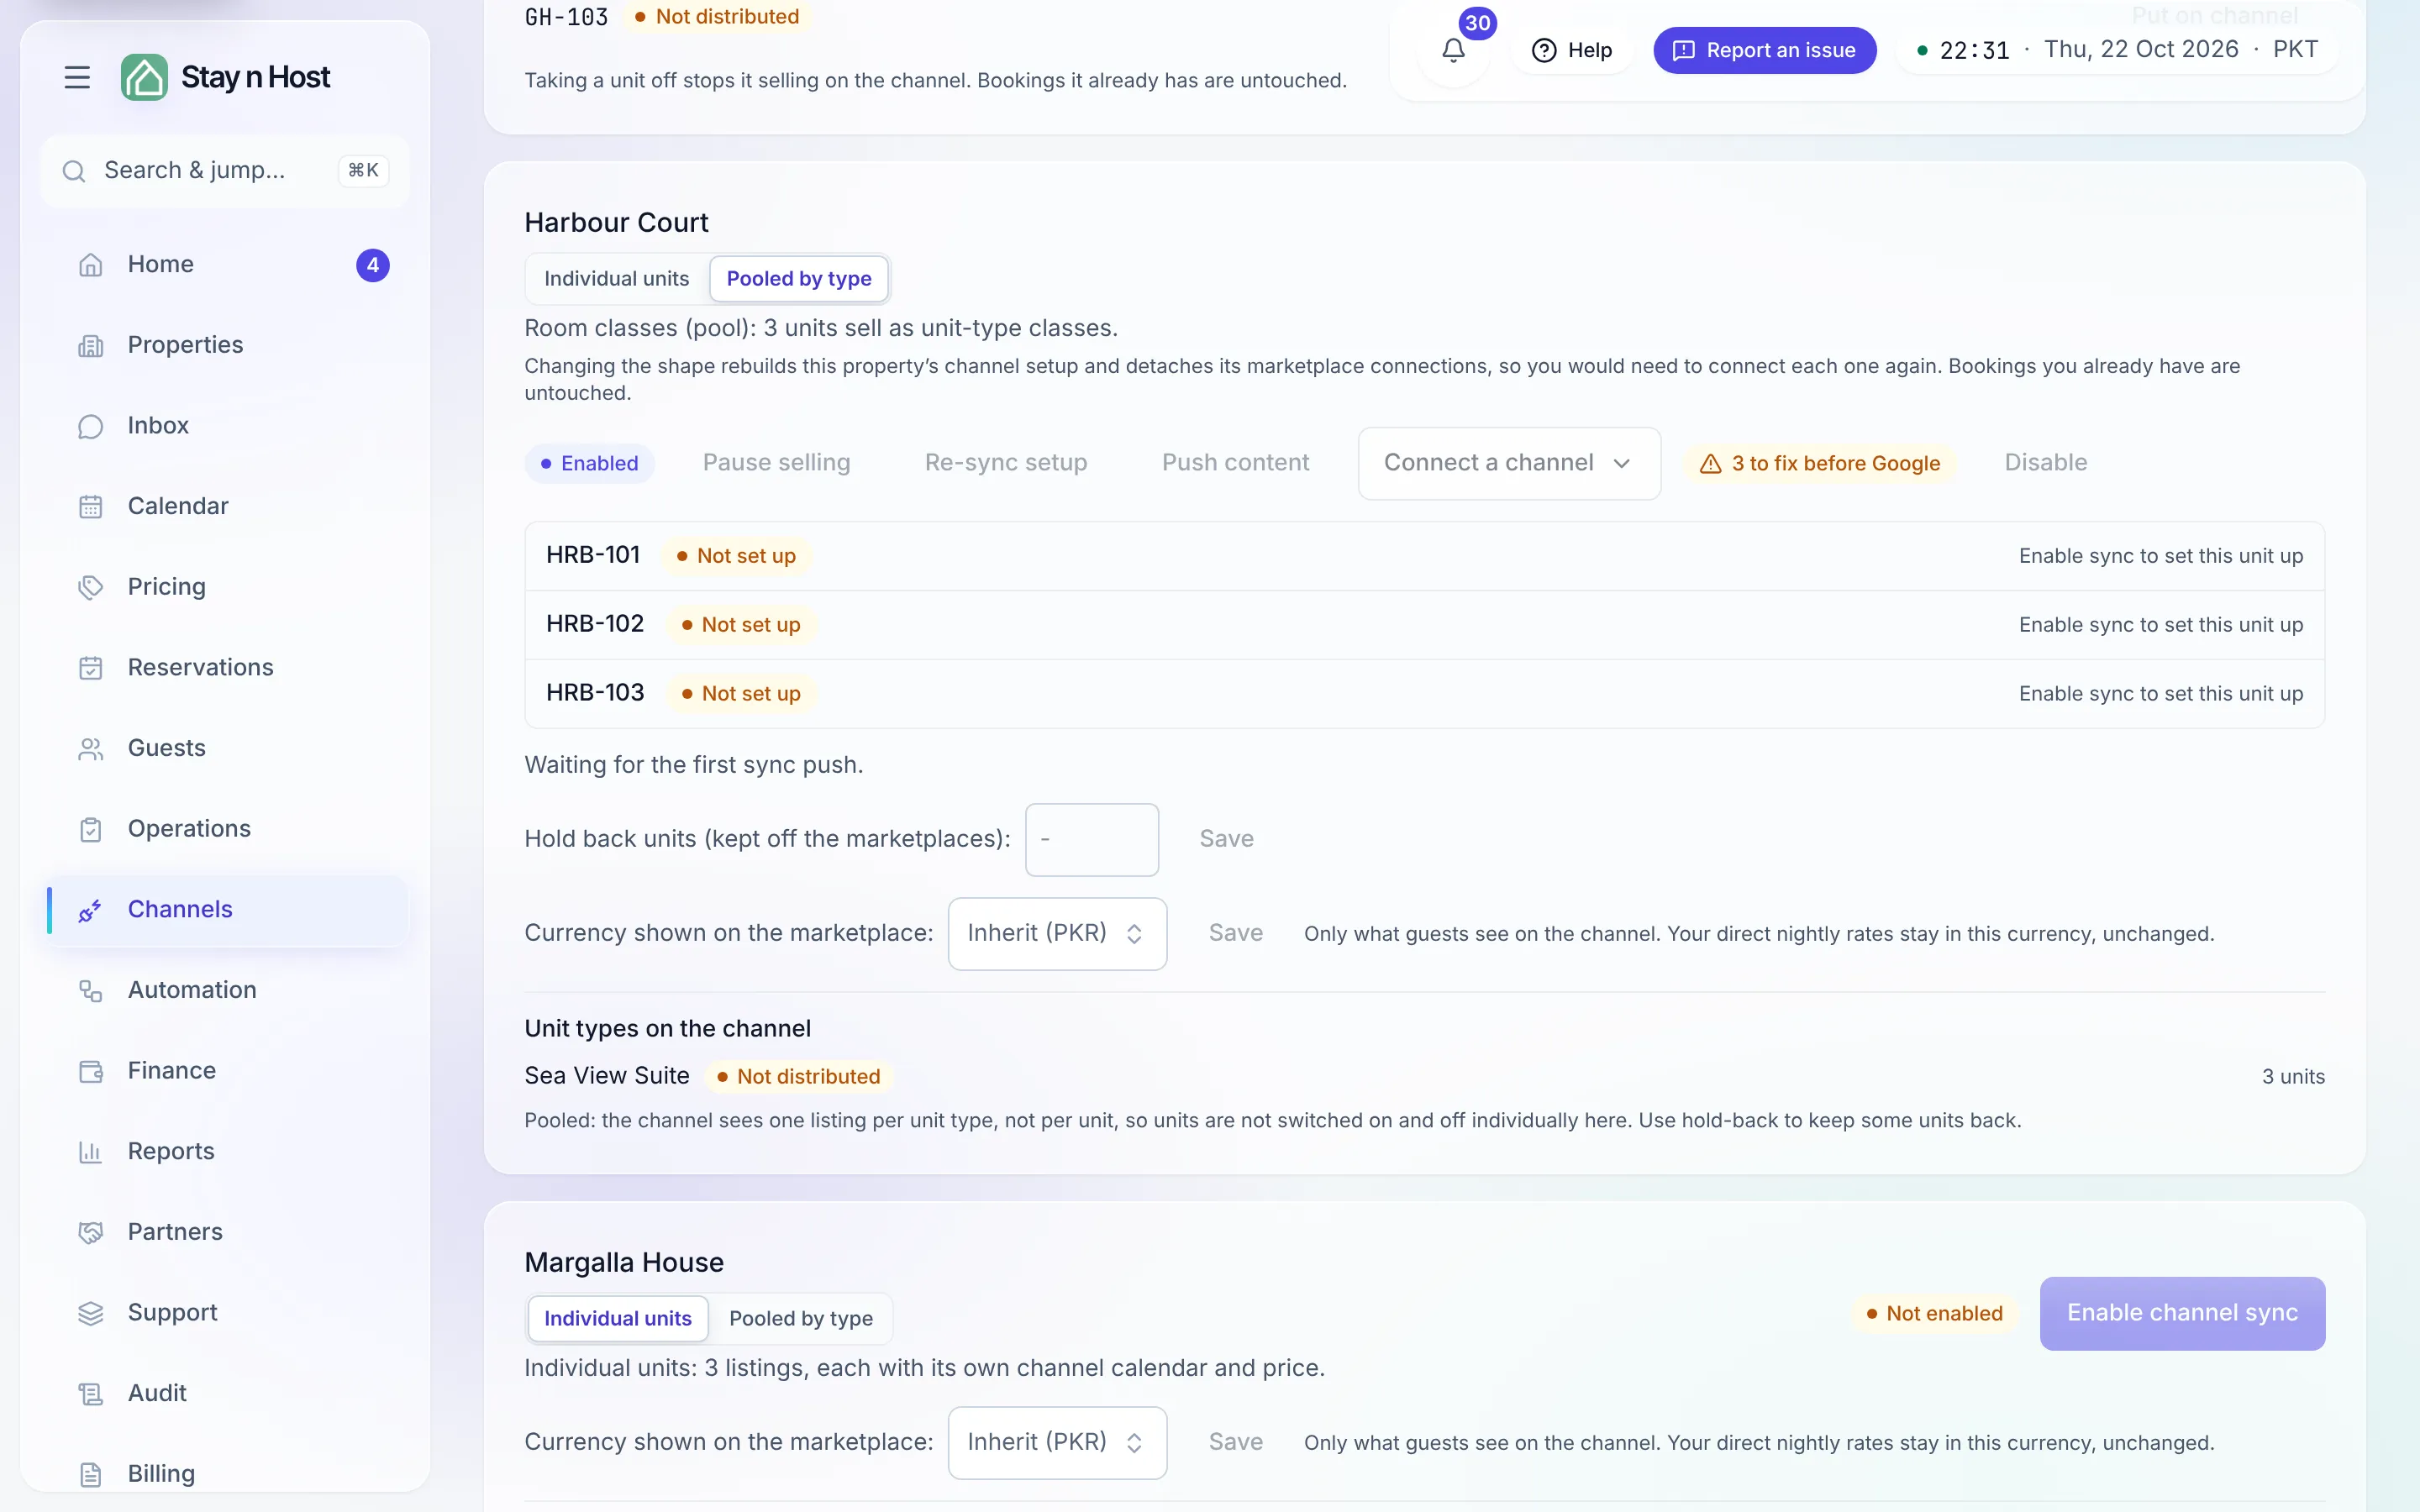Click the Audit log icon
The image size is (2420, 1512).
point(91,1394)
